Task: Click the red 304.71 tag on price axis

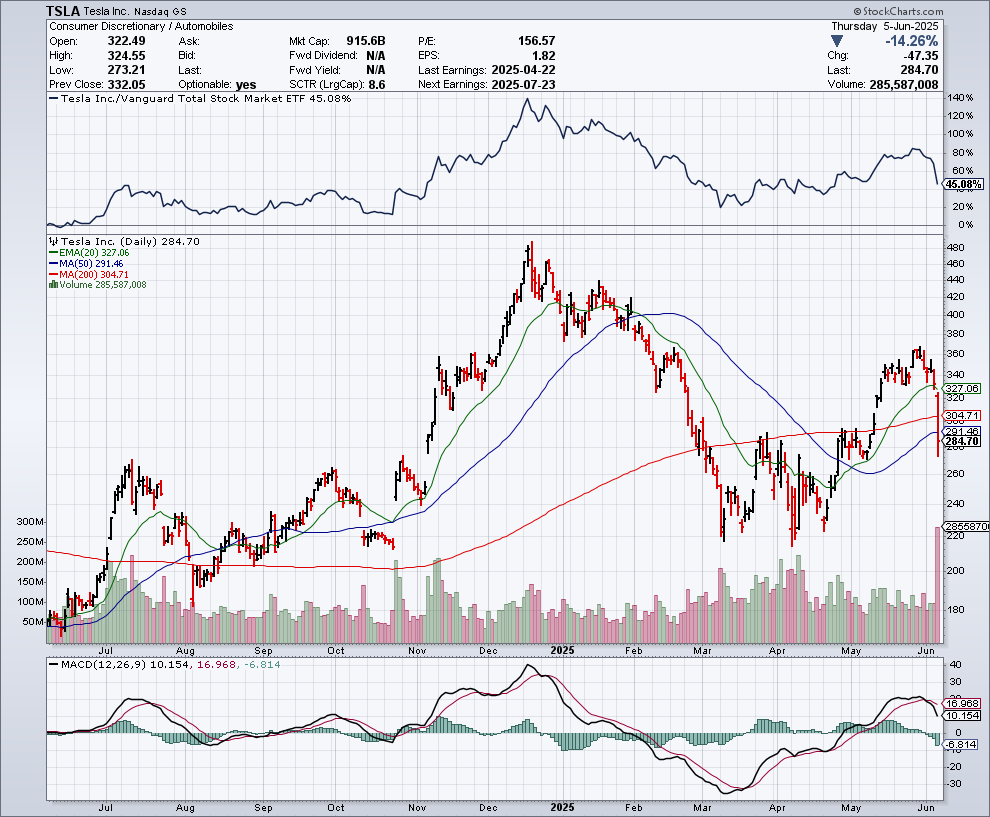Action: pos(963,415)
